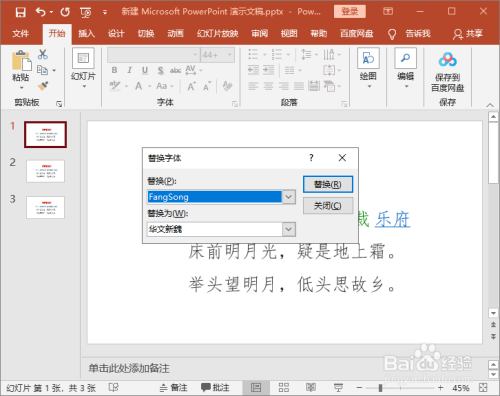Switch to Slide Sorter view icon

[x=284, y=388]
